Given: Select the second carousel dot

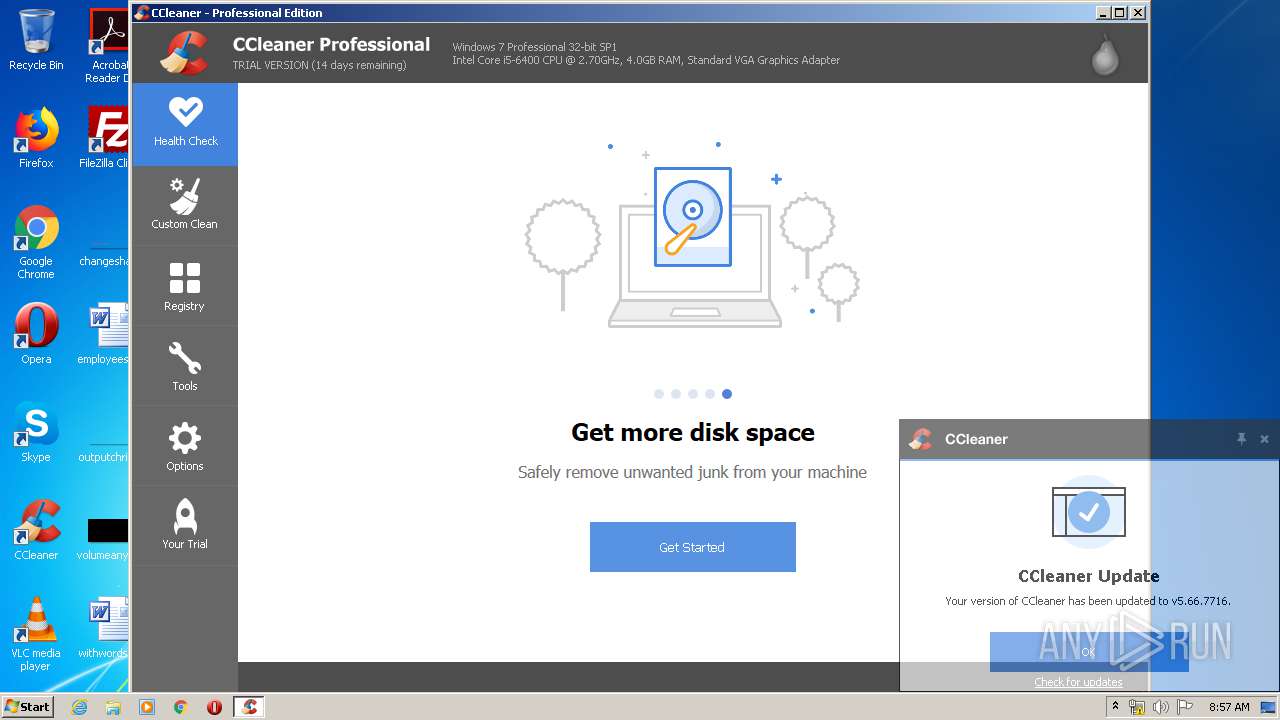Looking at the screenshot, I should pyautogui.click(x=676, y=394).
